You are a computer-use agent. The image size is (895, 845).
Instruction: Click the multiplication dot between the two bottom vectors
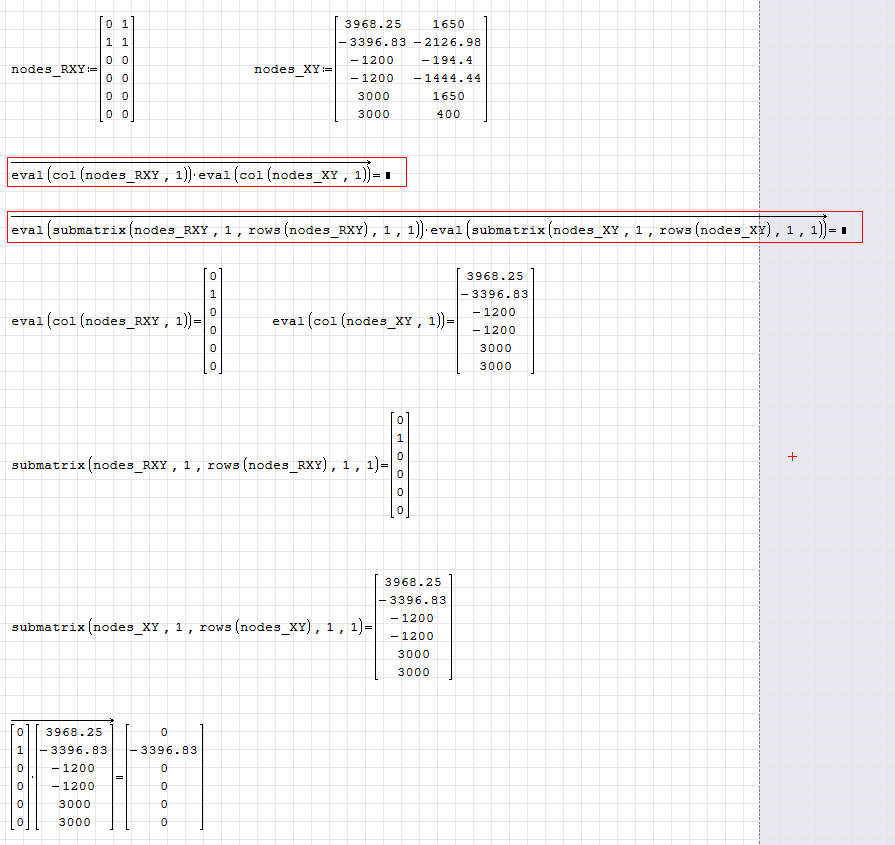[32, 777]
